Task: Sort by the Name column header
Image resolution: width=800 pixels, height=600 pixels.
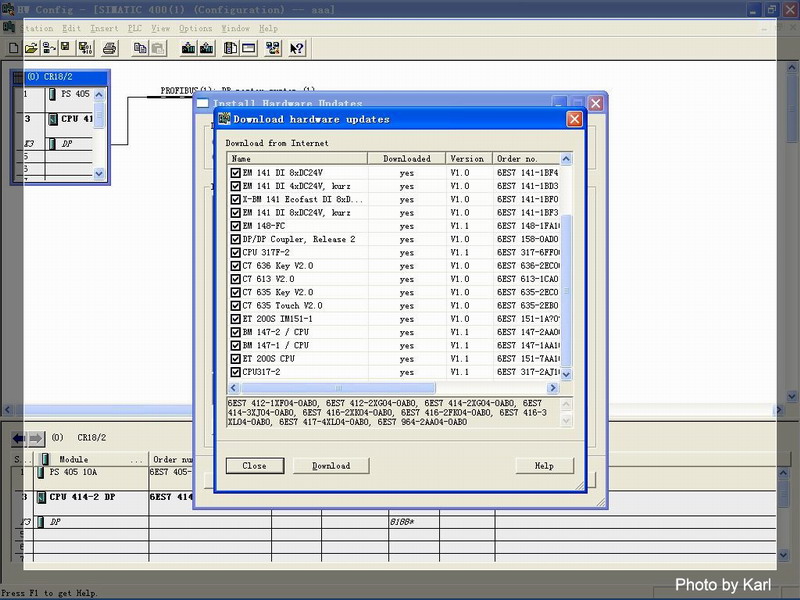Action: click(297, 159)
